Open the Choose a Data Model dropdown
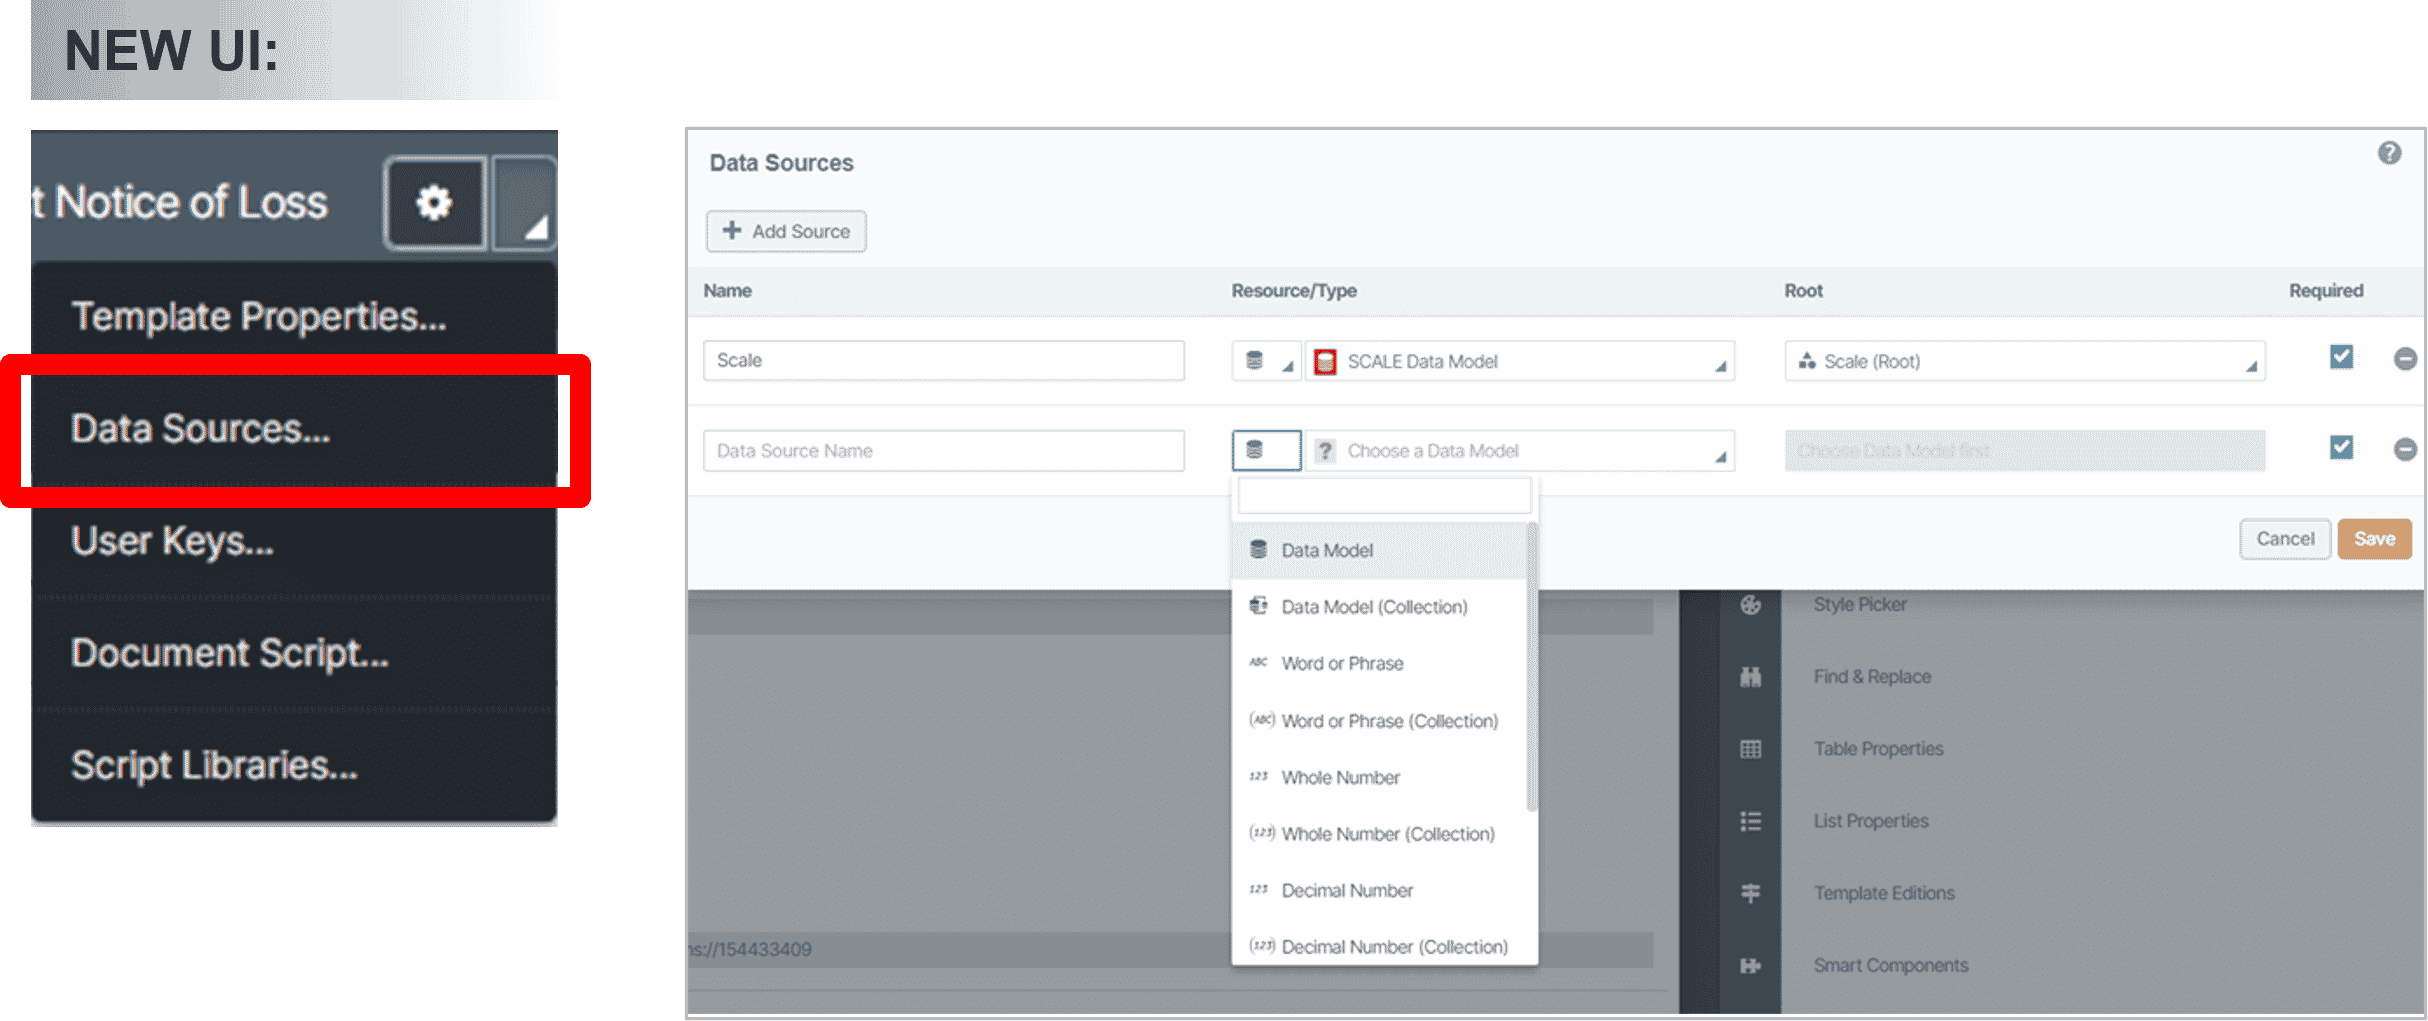 click(x=1520, y=451)
